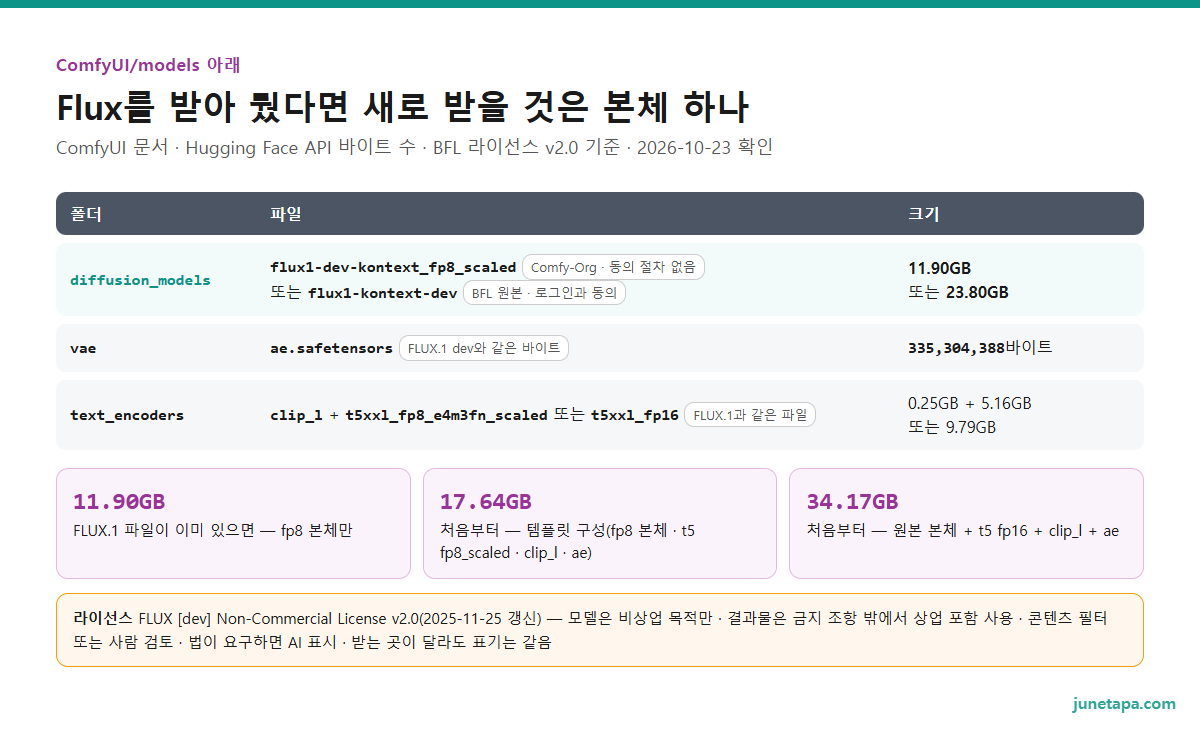
Task: Click the '17.64GB' summary card heading
Action: 486,501
